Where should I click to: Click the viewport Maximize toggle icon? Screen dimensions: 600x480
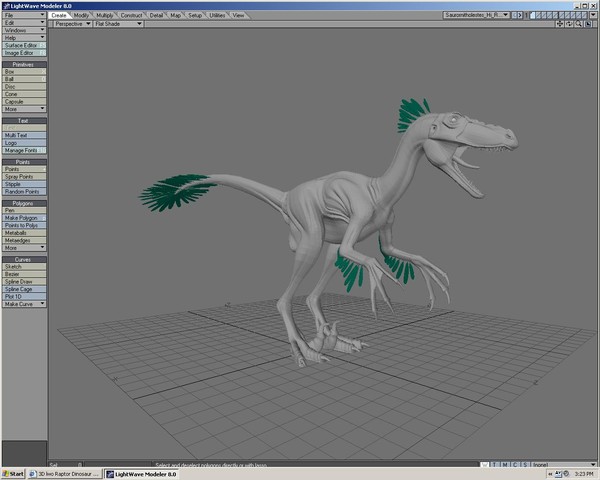click(x=588, y=24)
